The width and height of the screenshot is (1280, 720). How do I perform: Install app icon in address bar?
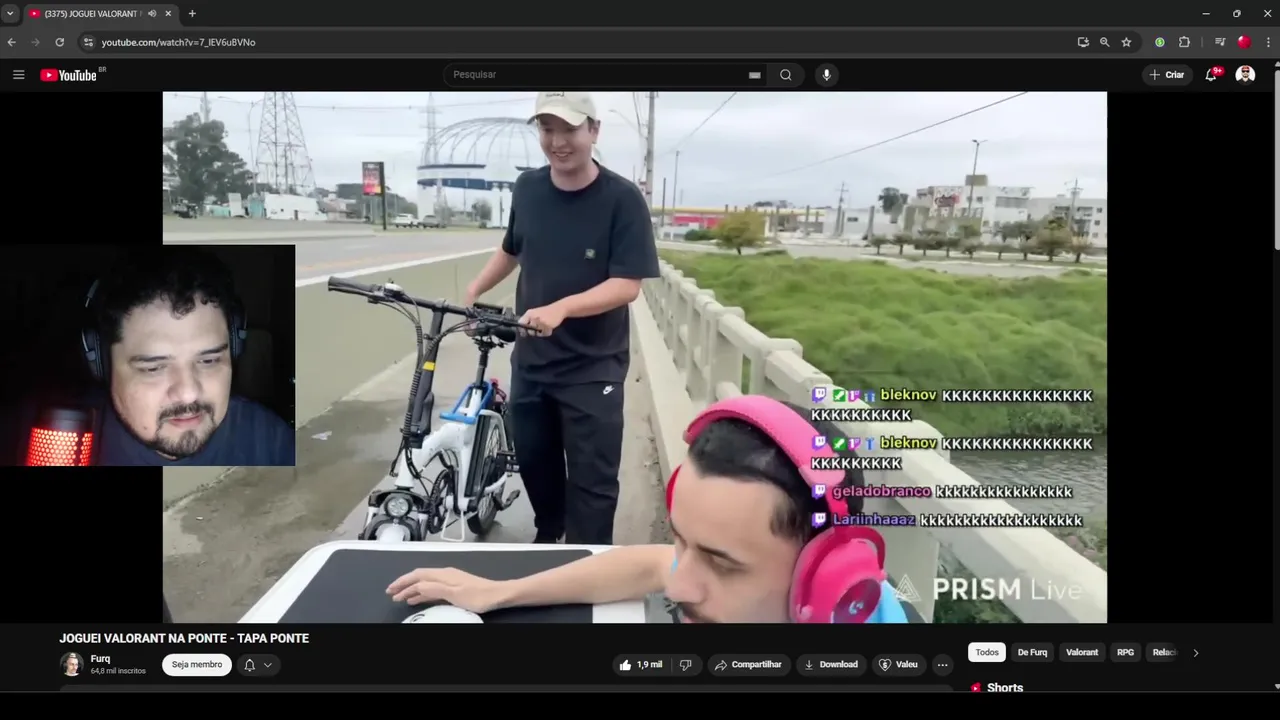1083,42
